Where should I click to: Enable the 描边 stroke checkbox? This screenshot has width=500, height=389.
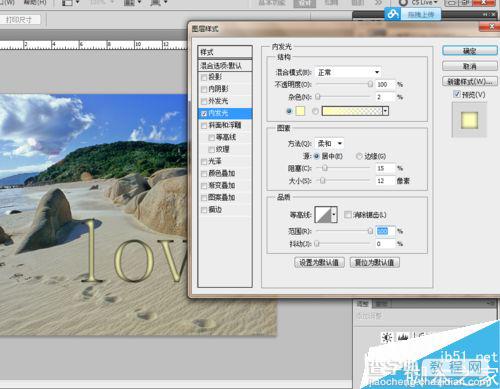point(204,210)
